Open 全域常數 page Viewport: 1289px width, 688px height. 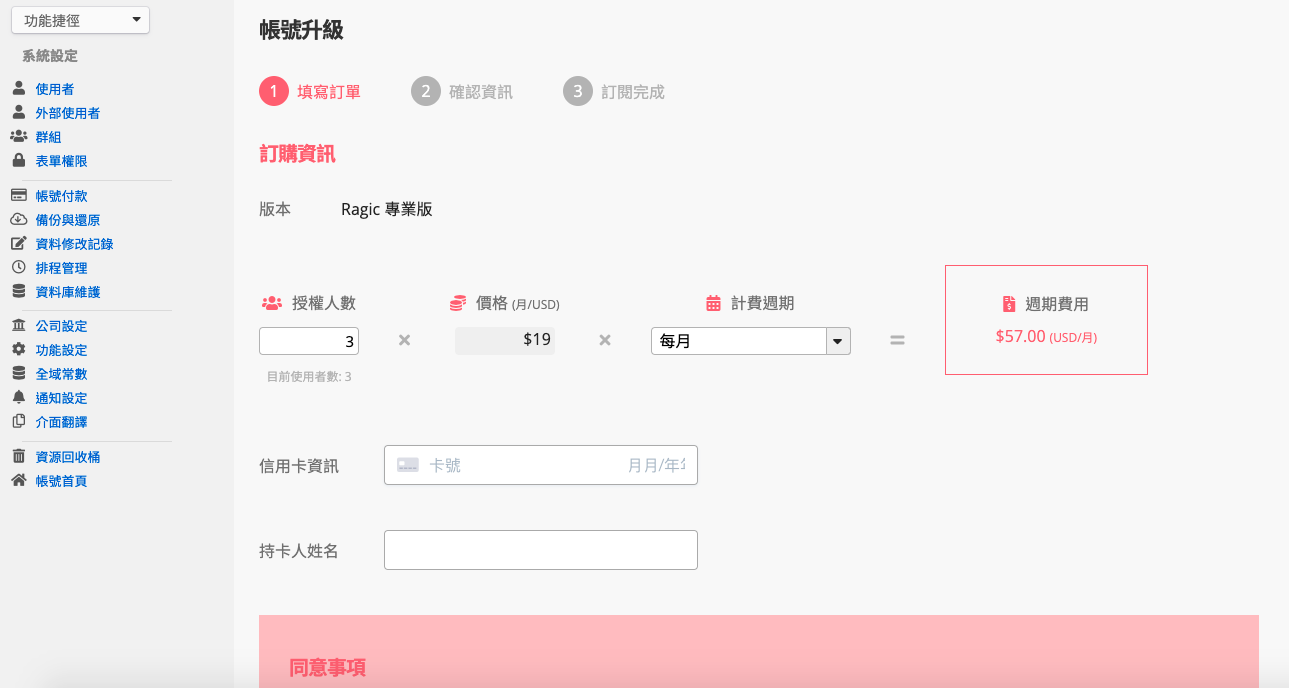point(61,374)
